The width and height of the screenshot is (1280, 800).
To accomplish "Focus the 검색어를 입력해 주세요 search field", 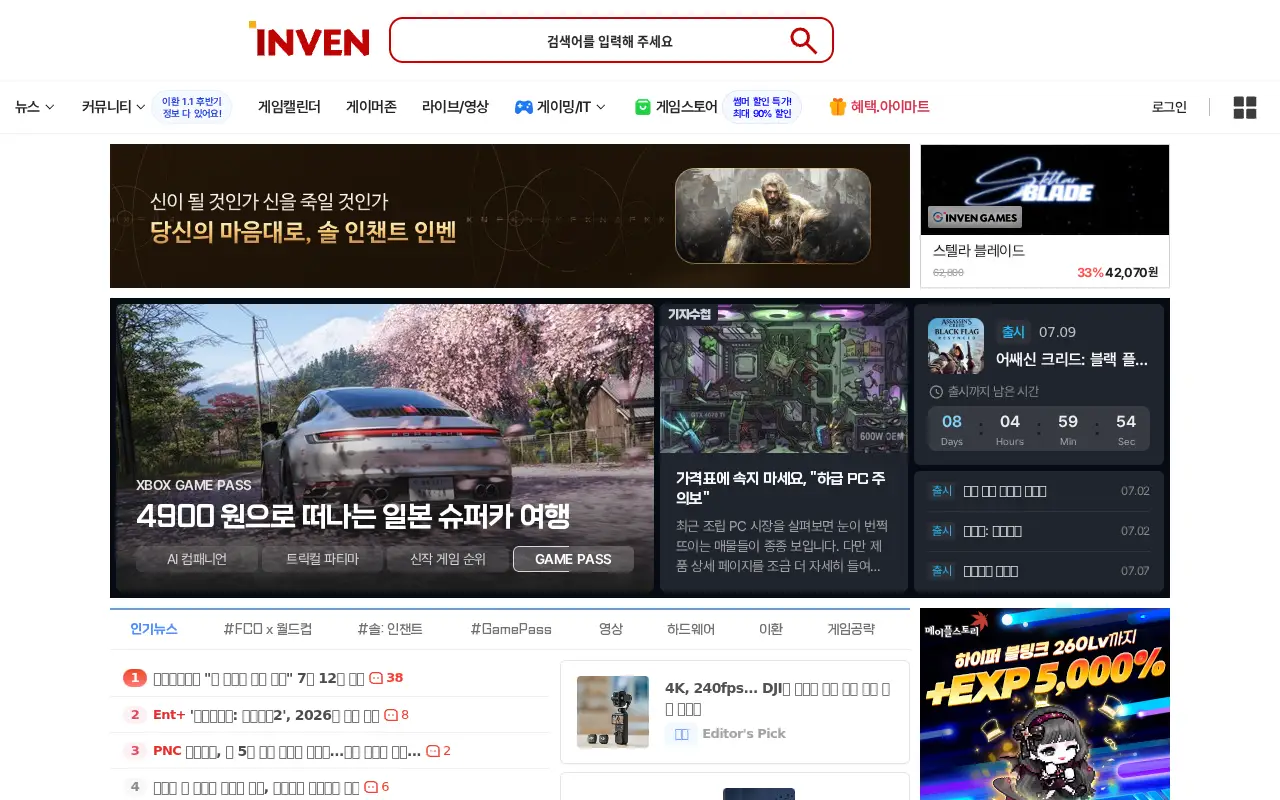I will click(x=610, y=41).
